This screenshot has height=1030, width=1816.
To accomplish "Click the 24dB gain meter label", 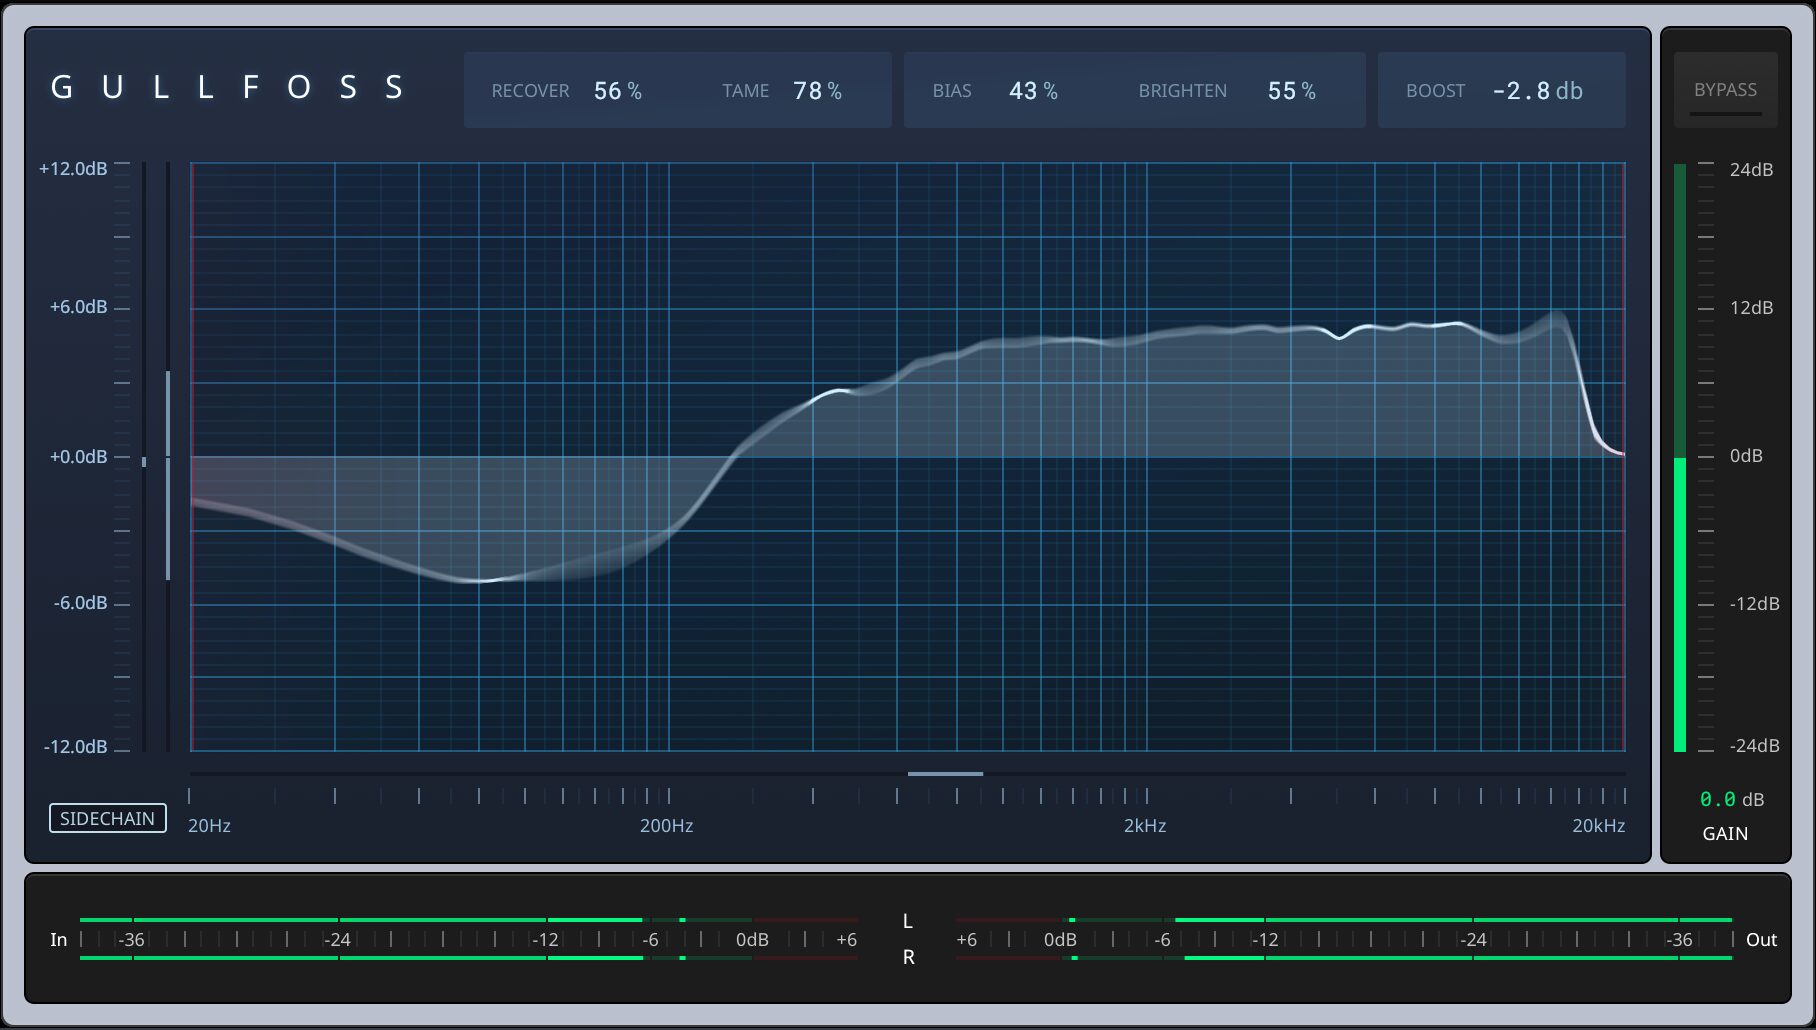I will 1751,170.
